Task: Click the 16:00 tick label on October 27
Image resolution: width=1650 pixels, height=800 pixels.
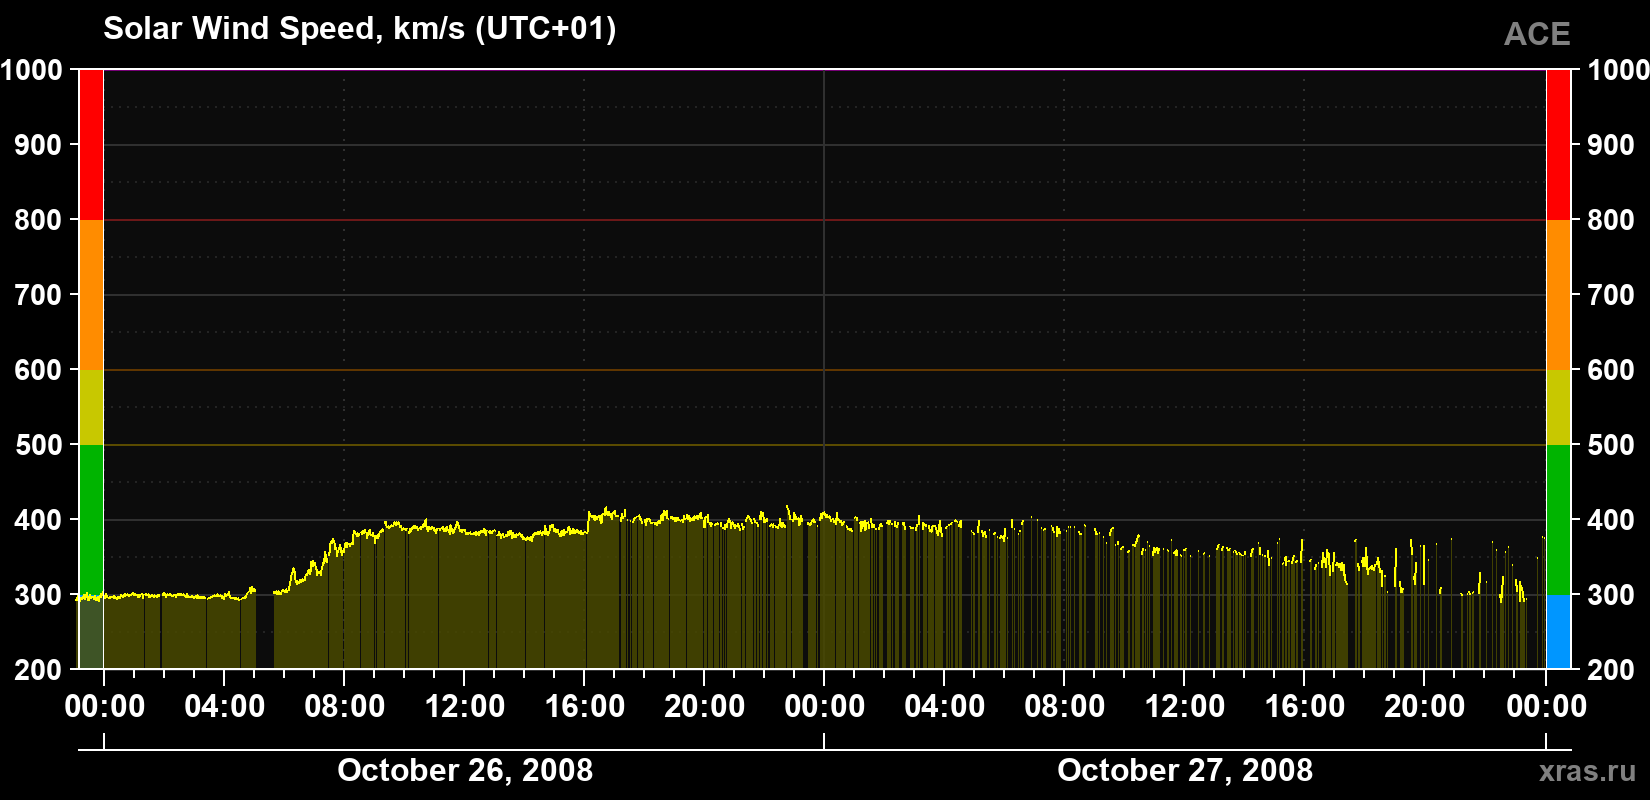Action: pyautogui.click(x=1305, y=706)
